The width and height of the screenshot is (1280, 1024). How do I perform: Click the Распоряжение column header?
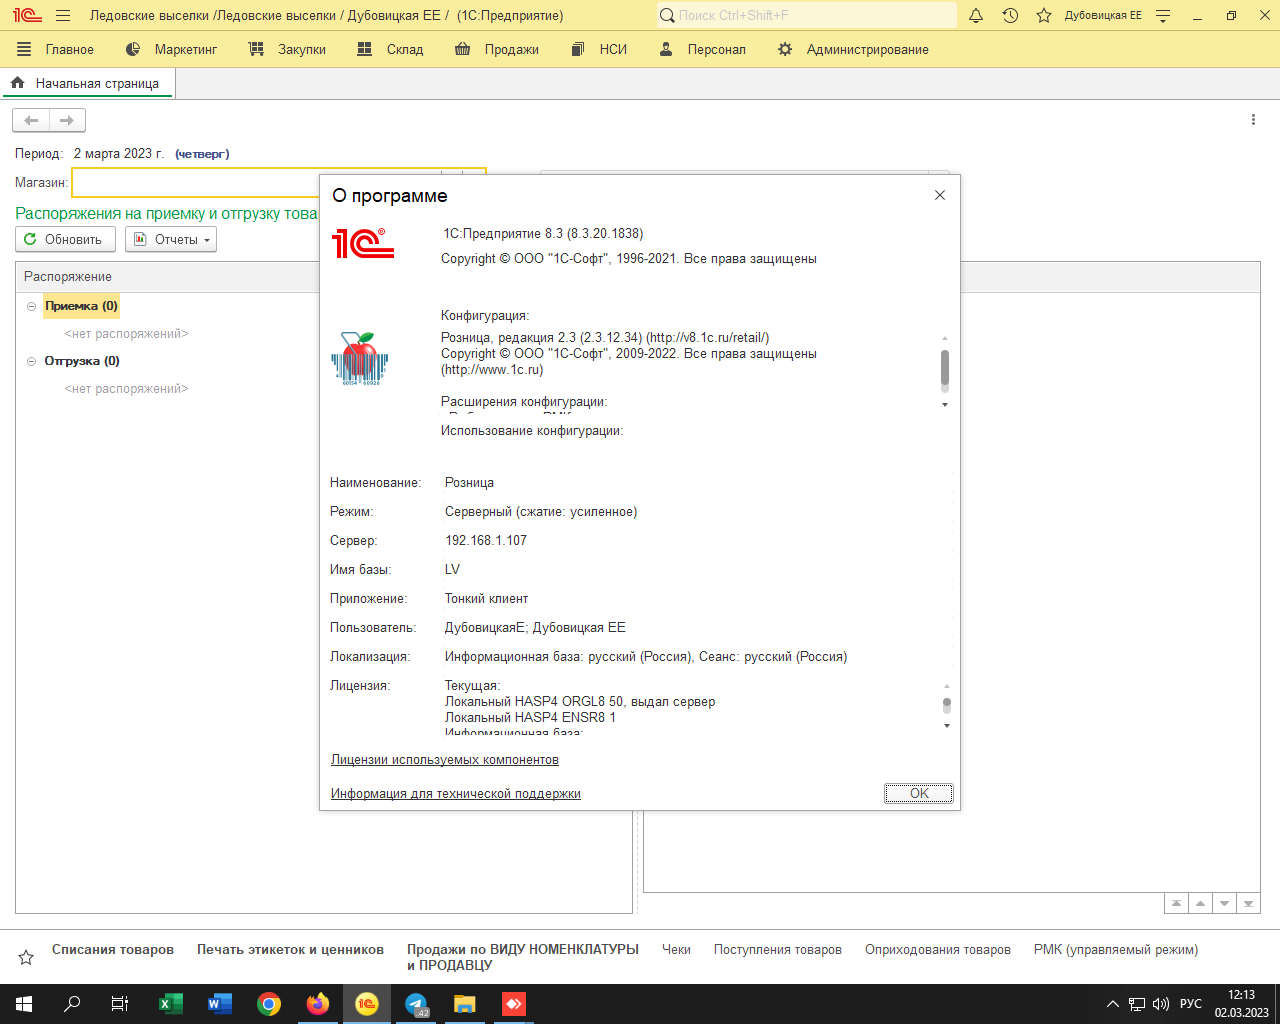click(x=168, y=277)
